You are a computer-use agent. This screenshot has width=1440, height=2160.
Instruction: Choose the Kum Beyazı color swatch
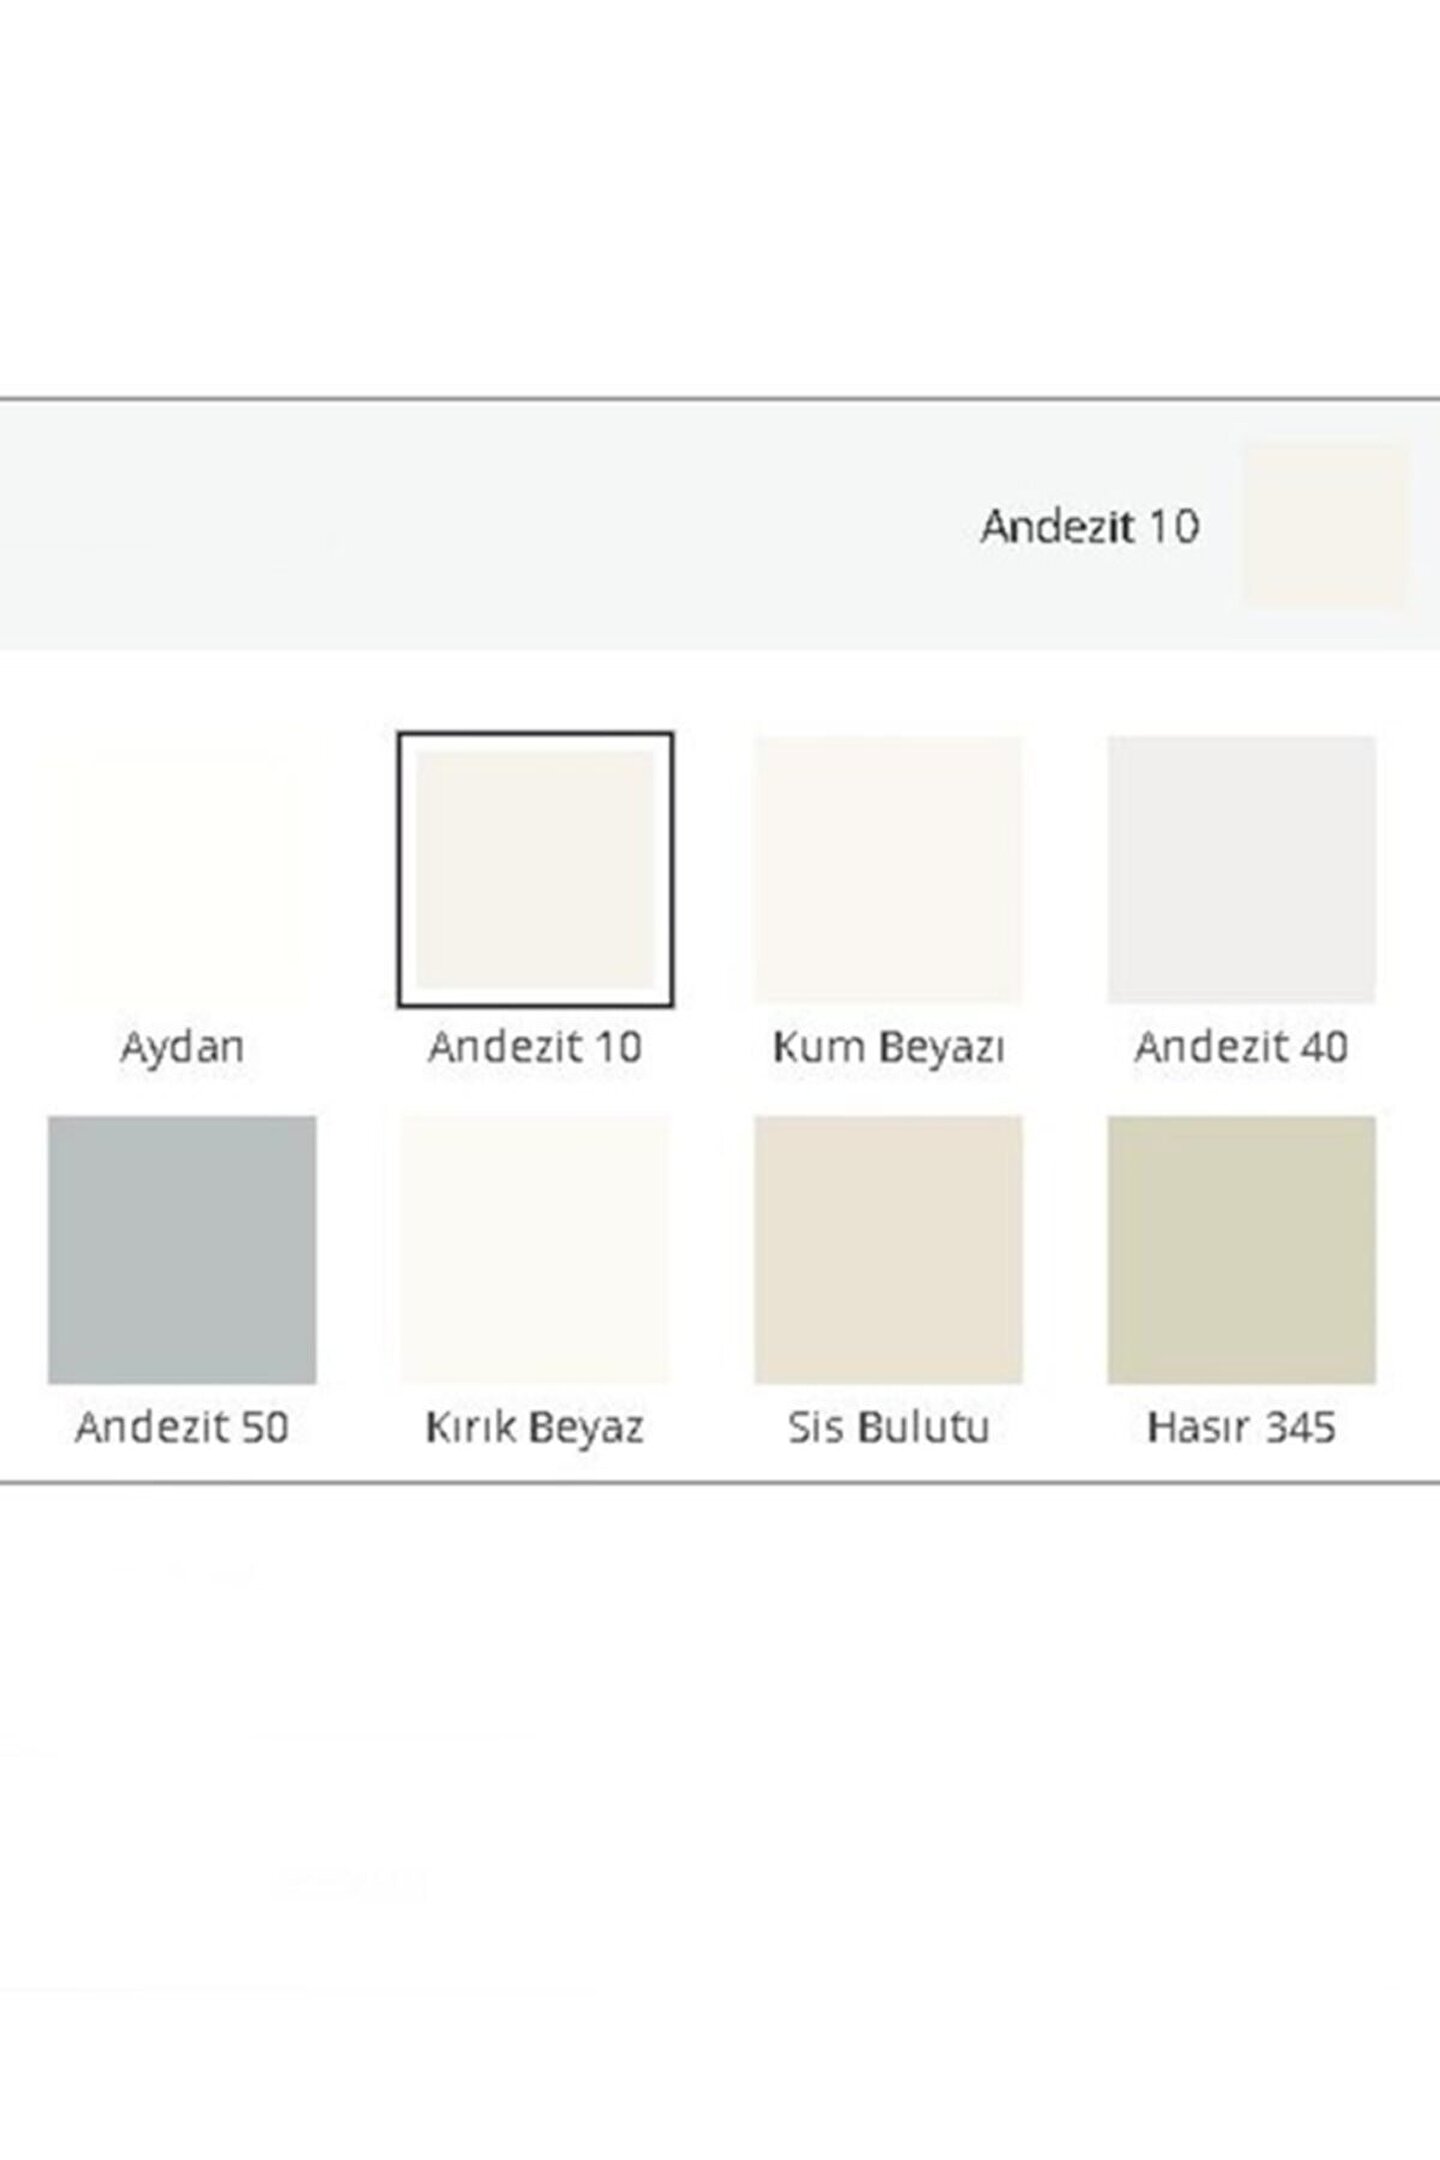click(x=888, y=870)
